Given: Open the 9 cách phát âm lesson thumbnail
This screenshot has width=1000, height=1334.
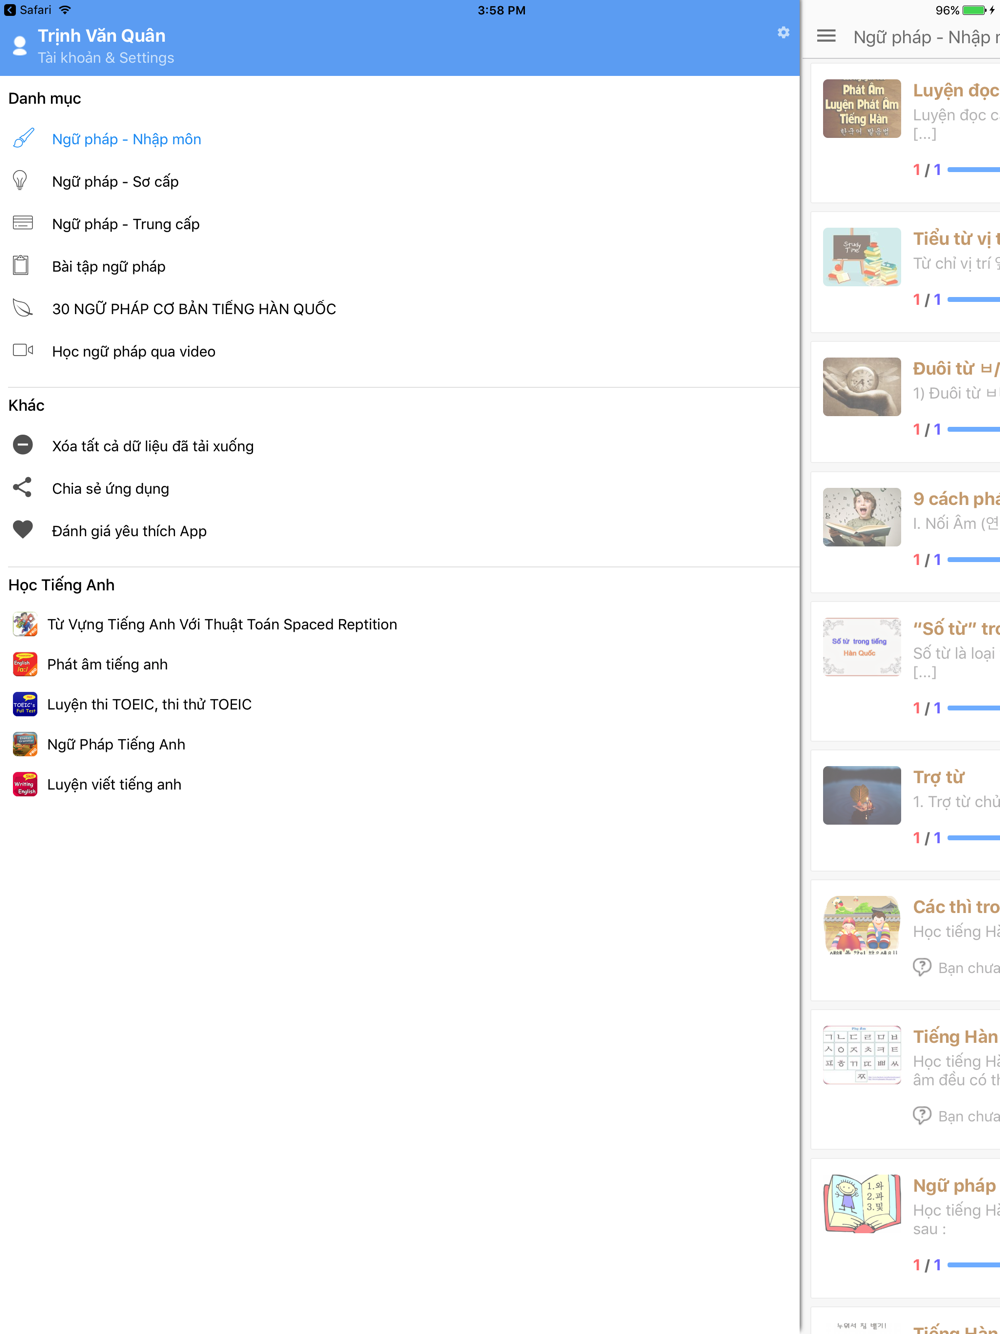Looking at the screenshot, I should 862,517.
